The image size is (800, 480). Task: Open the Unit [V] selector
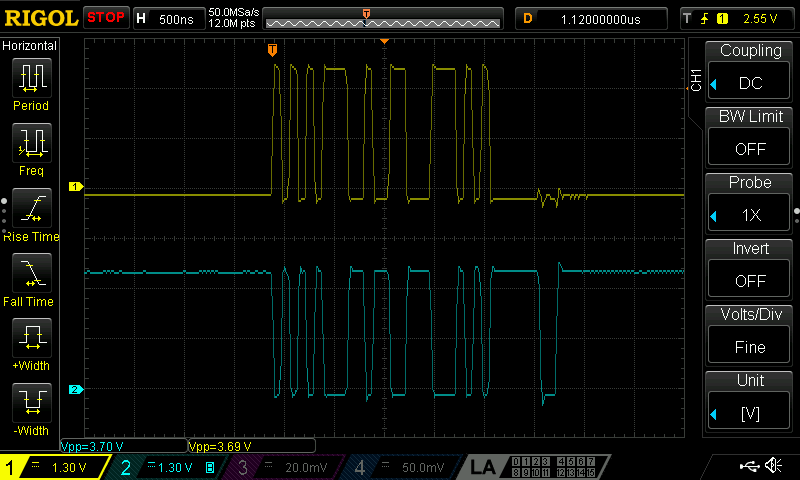[x=749, y=414]
